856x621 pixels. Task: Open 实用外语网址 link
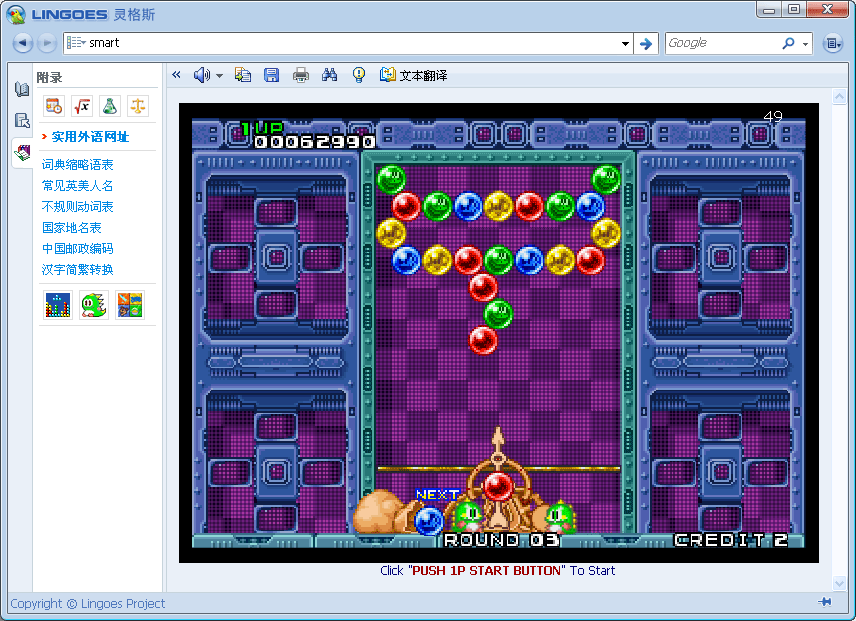(90, 137)
